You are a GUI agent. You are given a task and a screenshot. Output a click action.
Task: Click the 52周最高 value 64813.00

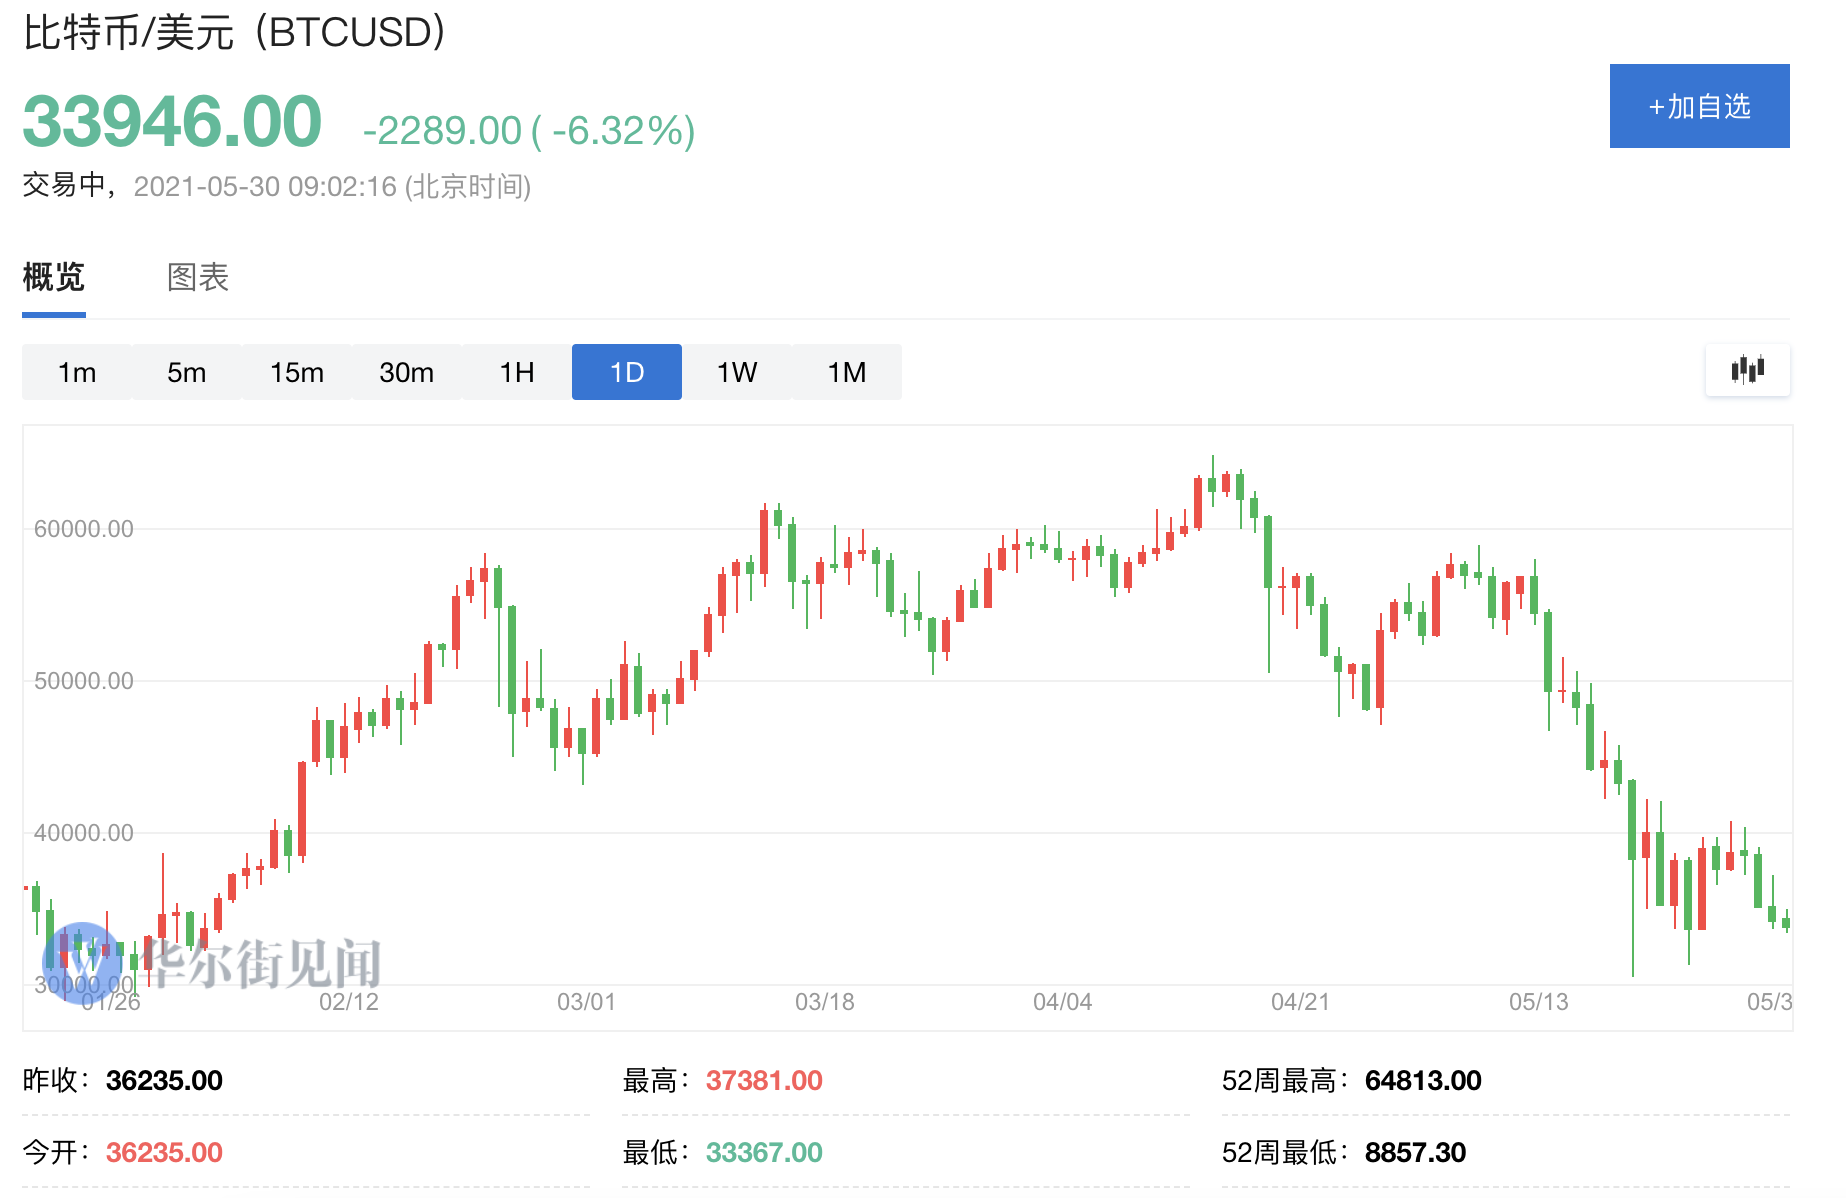[1424, 1080]
